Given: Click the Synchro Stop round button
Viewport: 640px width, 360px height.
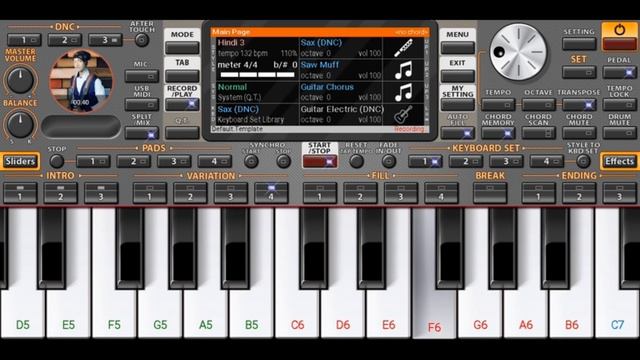Looking at the screenshot, I should point(283,161).
